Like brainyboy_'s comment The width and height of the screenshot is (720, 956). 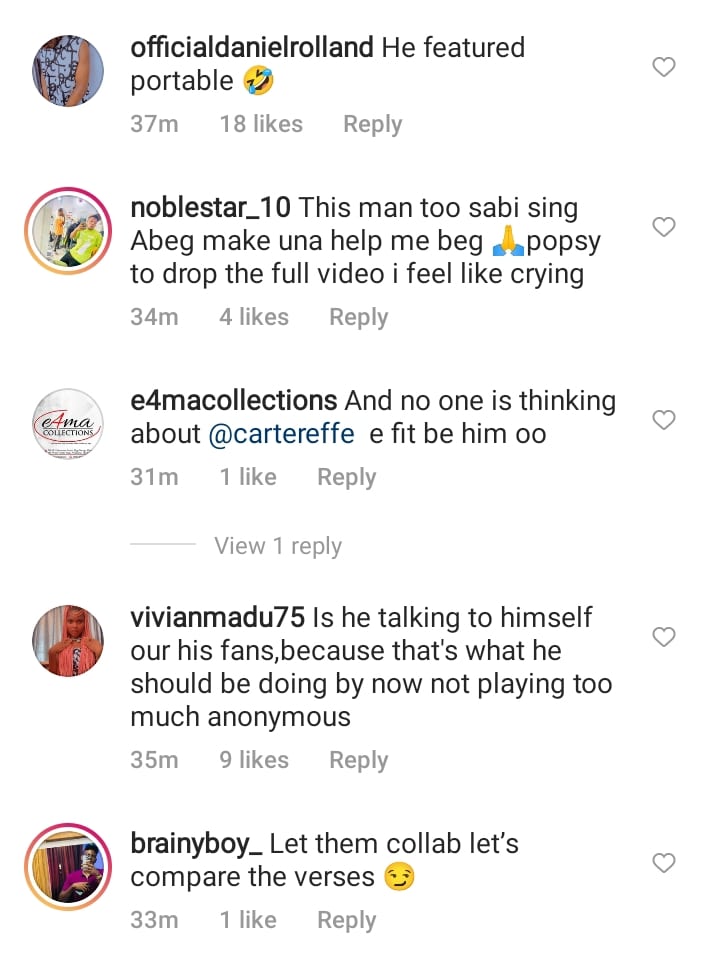click(x=664, y=862)
